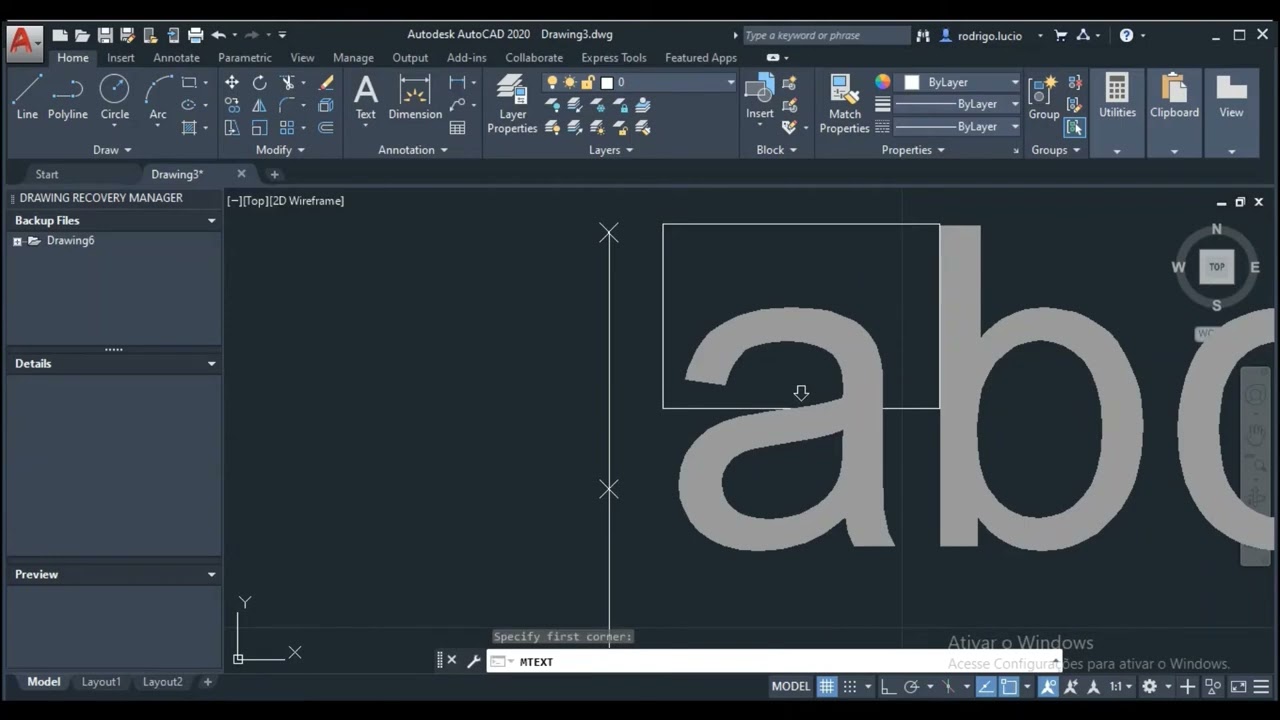
Task: Open the Start file tab
Action: [x=47, y=174]
